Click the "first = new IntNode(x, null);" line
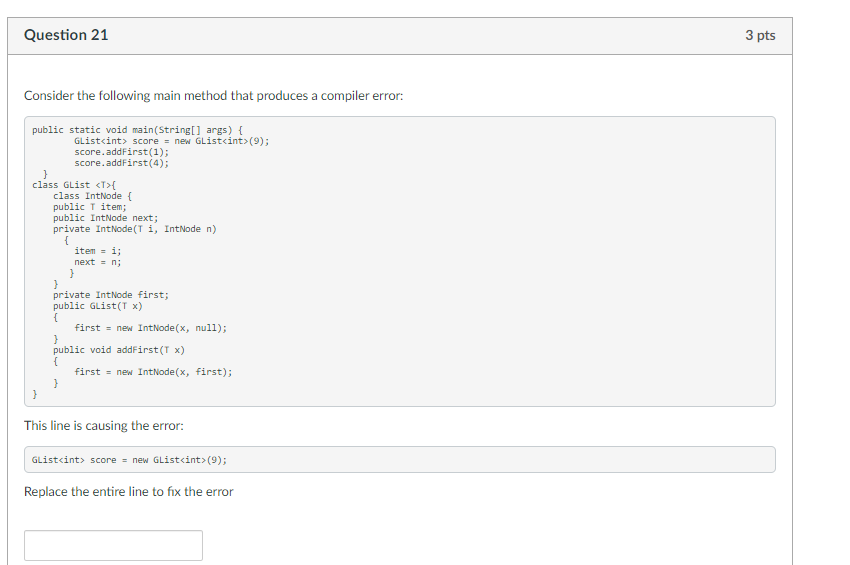 [x=151, y=328]
